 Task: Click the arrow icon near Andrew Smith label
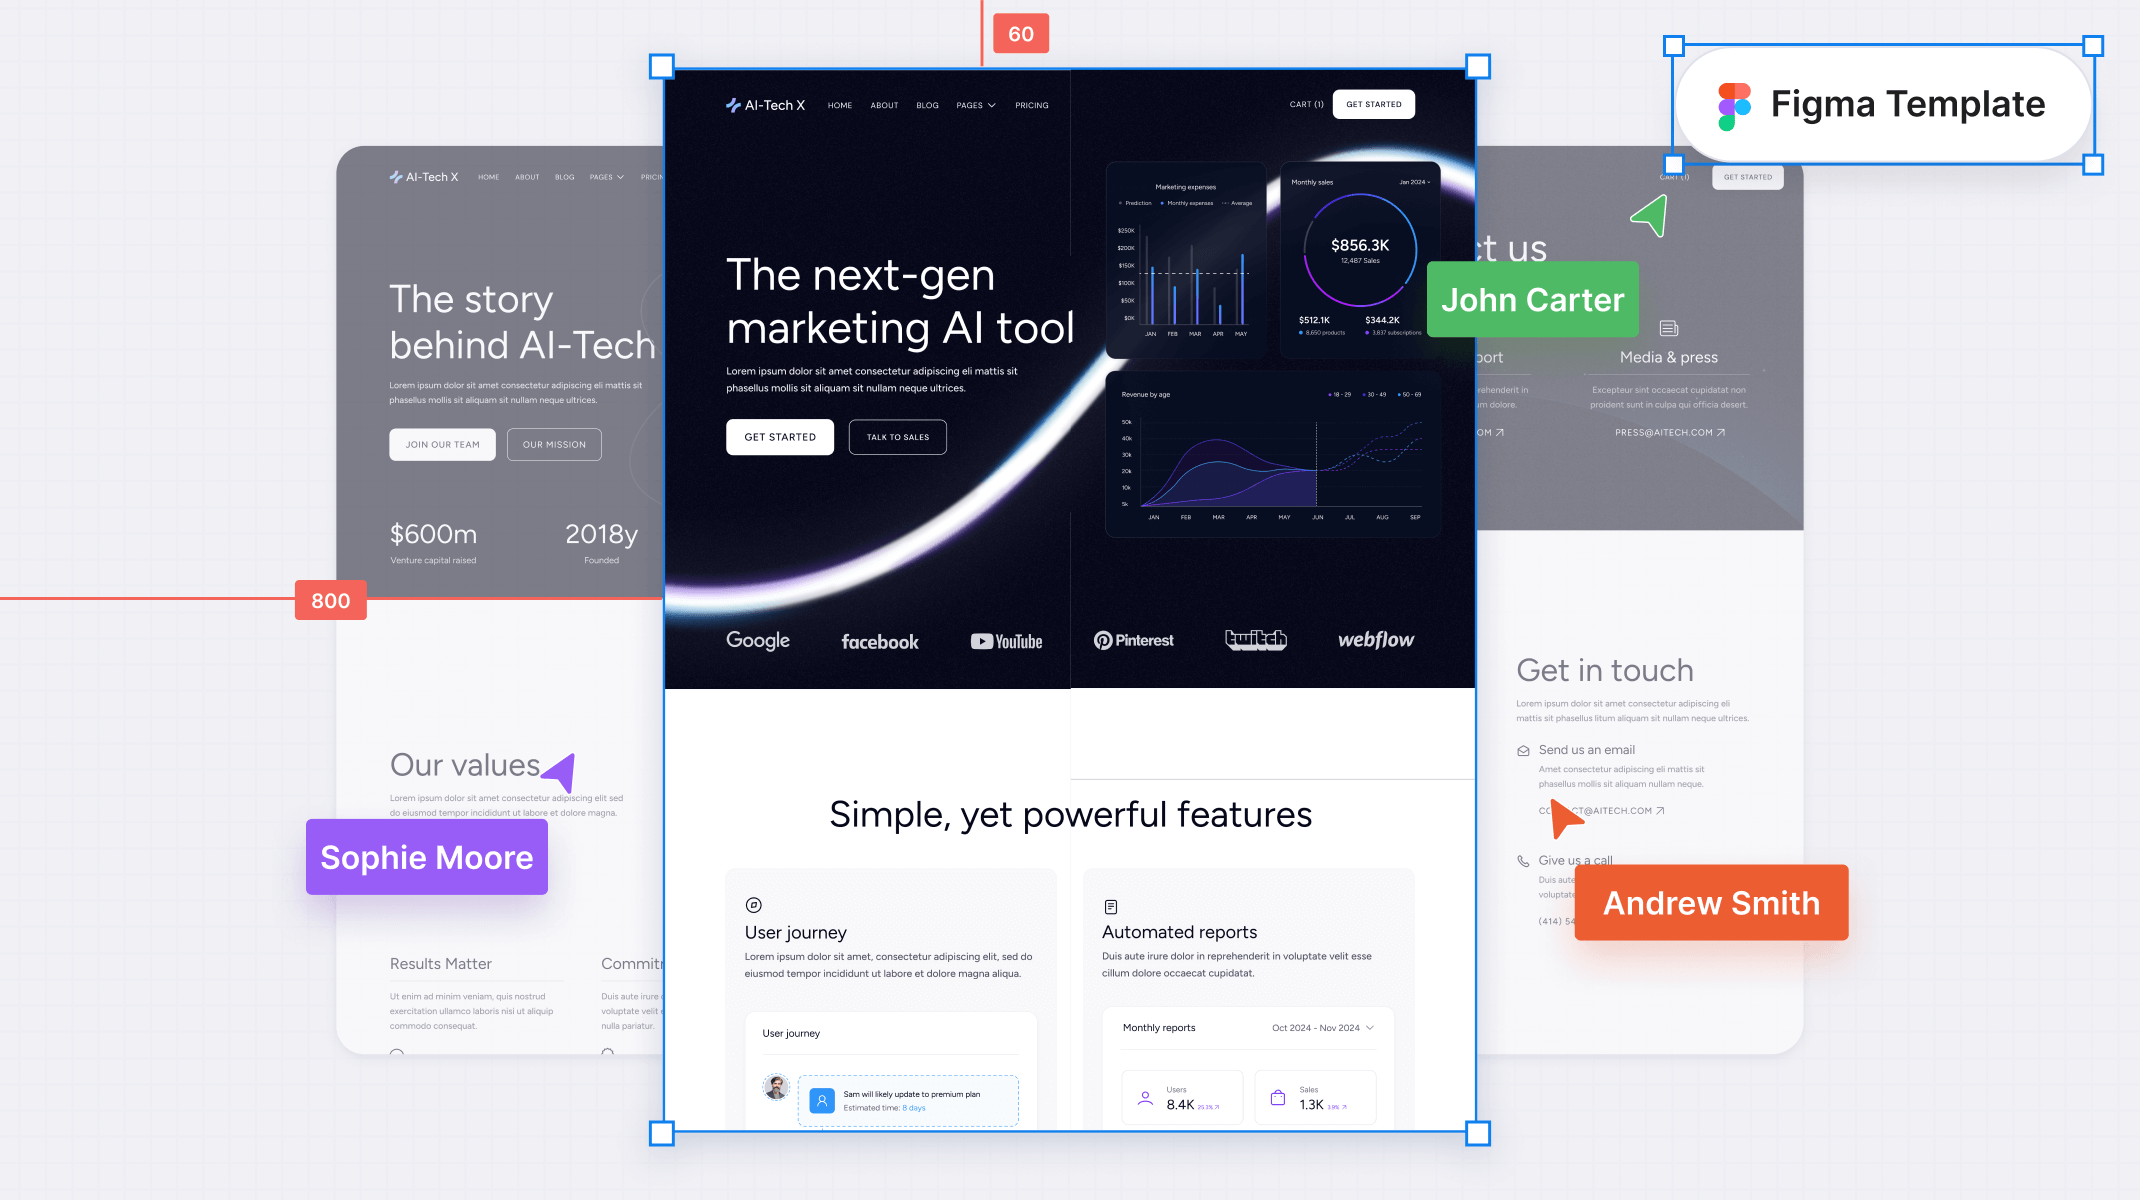click(1562, 819)
